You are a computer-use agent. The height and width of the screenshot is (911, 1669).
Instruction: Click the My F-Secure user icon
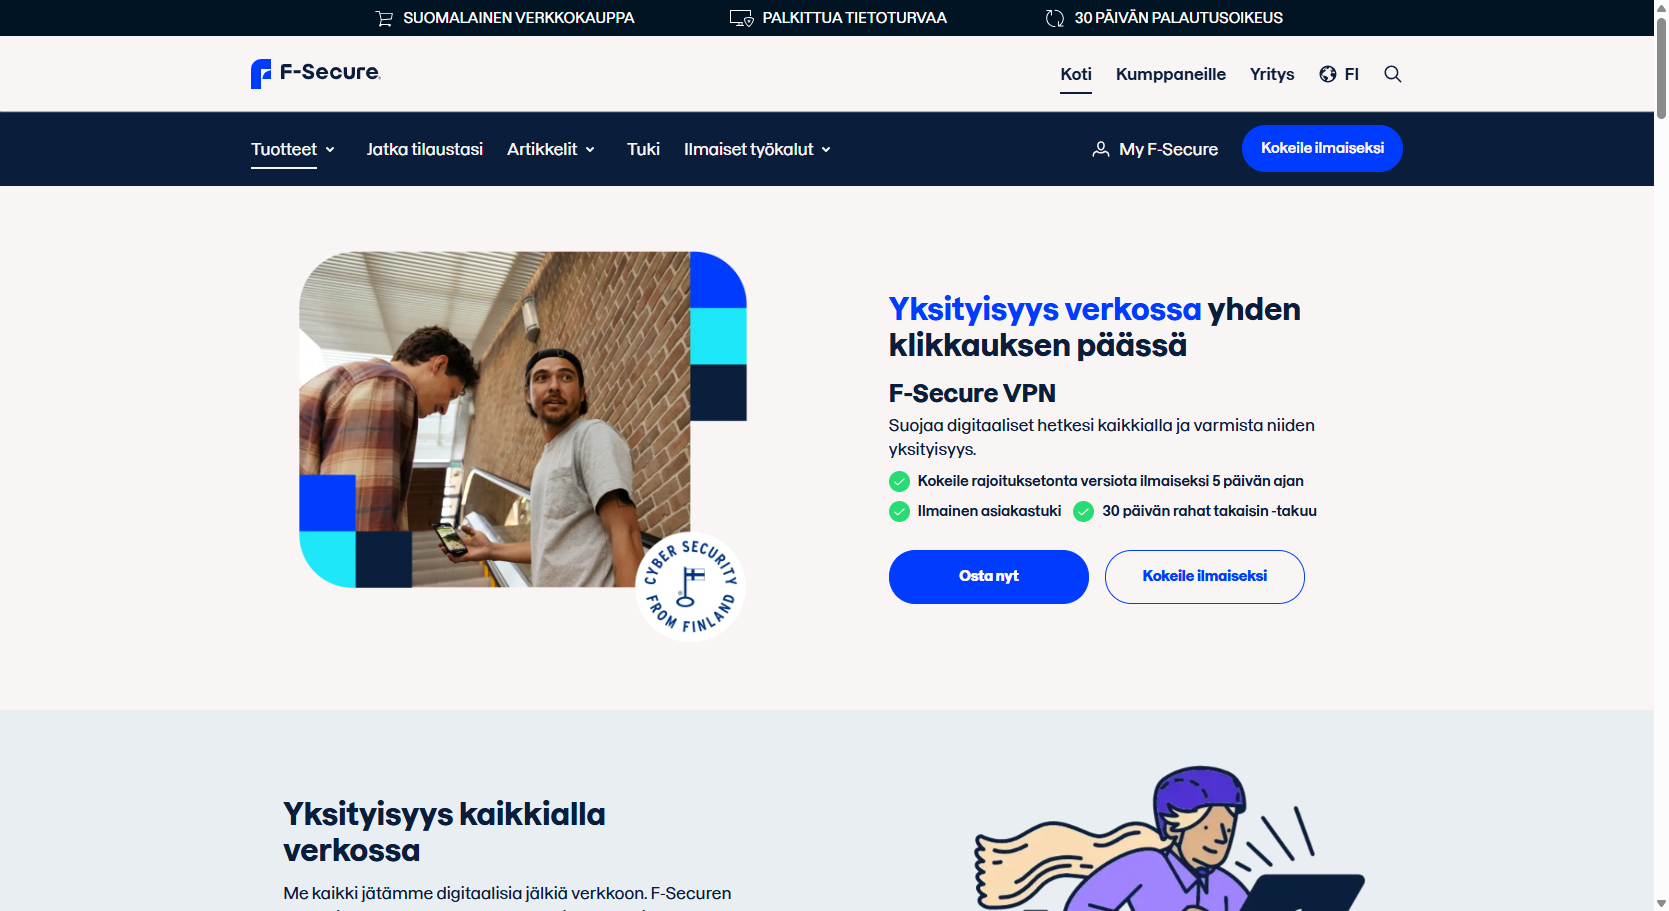click(x=1100, y=149)
